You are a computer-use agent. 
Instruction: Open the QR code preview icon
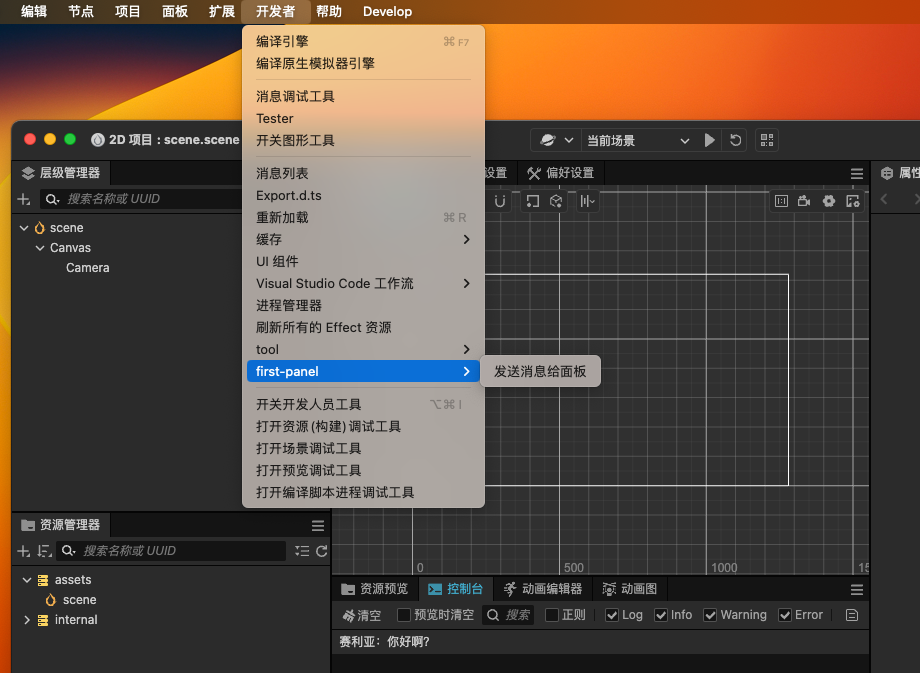tap(767, 140)
